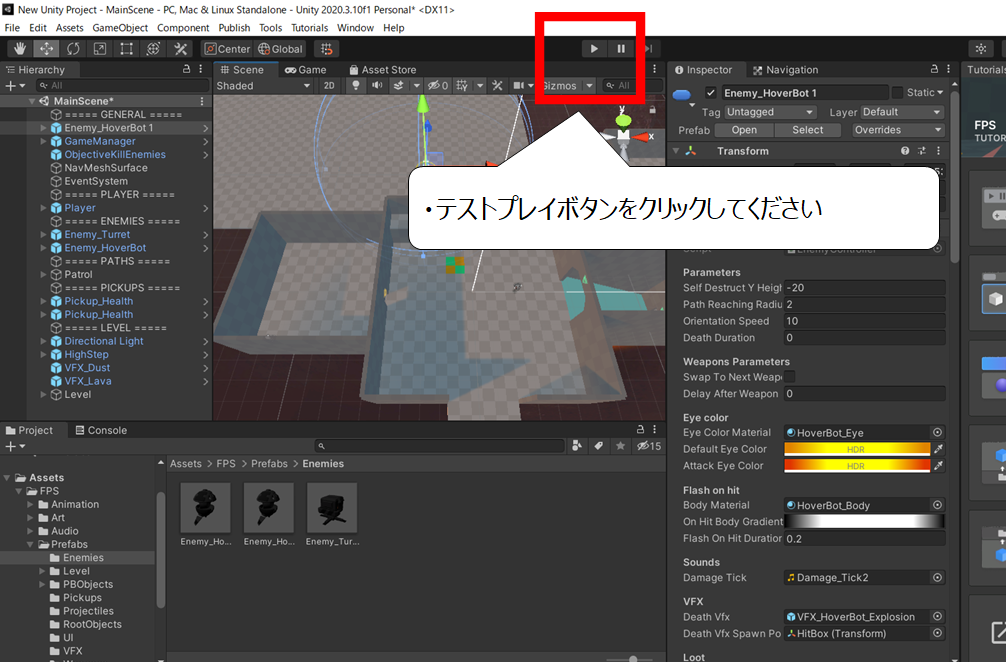
Task: Open the Transform component three-dot menu
Action: pos(938,151)
